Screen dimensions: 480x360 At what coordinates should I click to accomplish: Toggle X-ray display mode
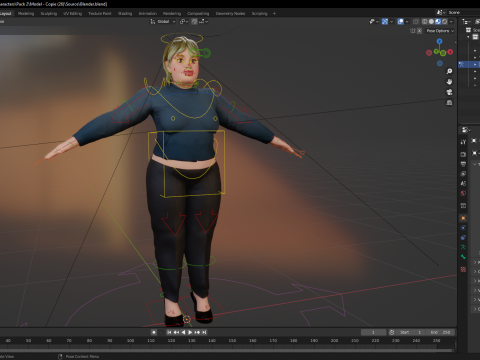click(x=416, y=21)
